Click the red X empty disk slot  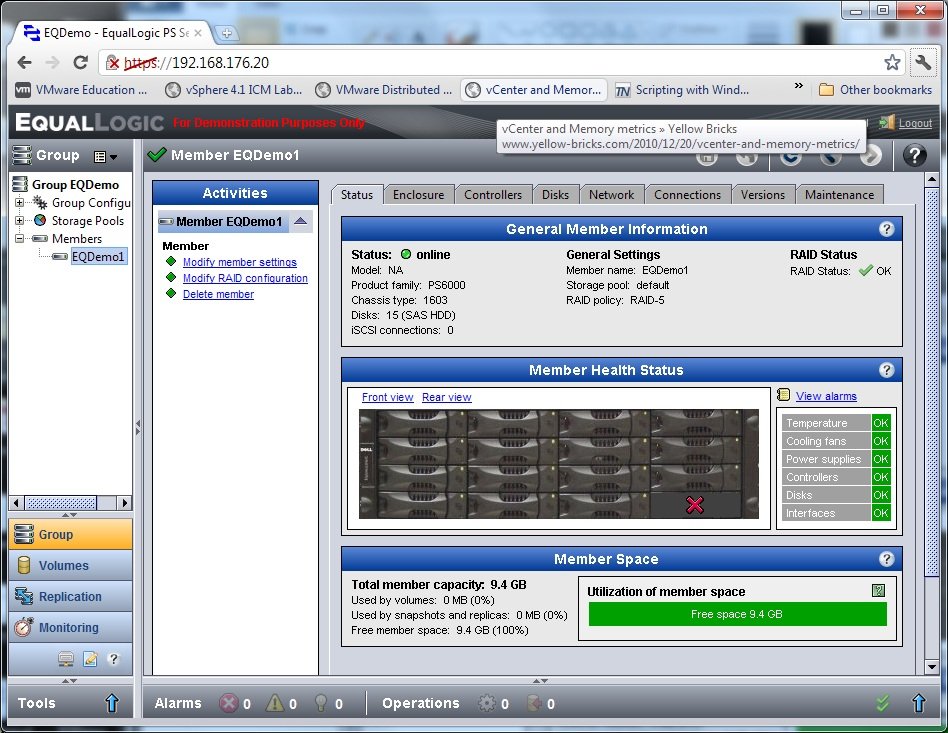click(x=695, y=504)
